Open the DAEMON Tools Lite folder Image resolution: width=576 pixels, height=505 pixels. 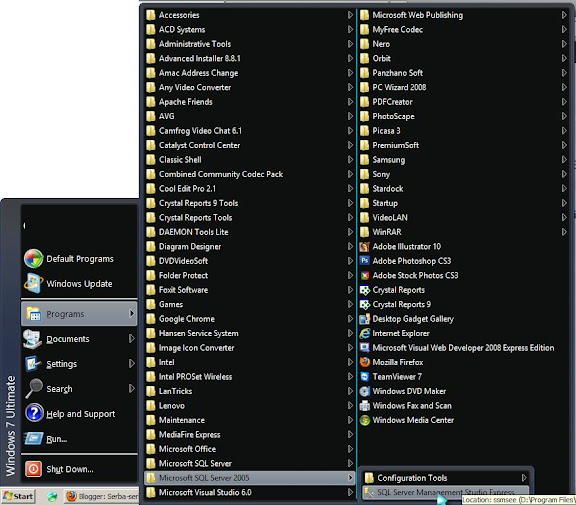[x=249, y=232]
